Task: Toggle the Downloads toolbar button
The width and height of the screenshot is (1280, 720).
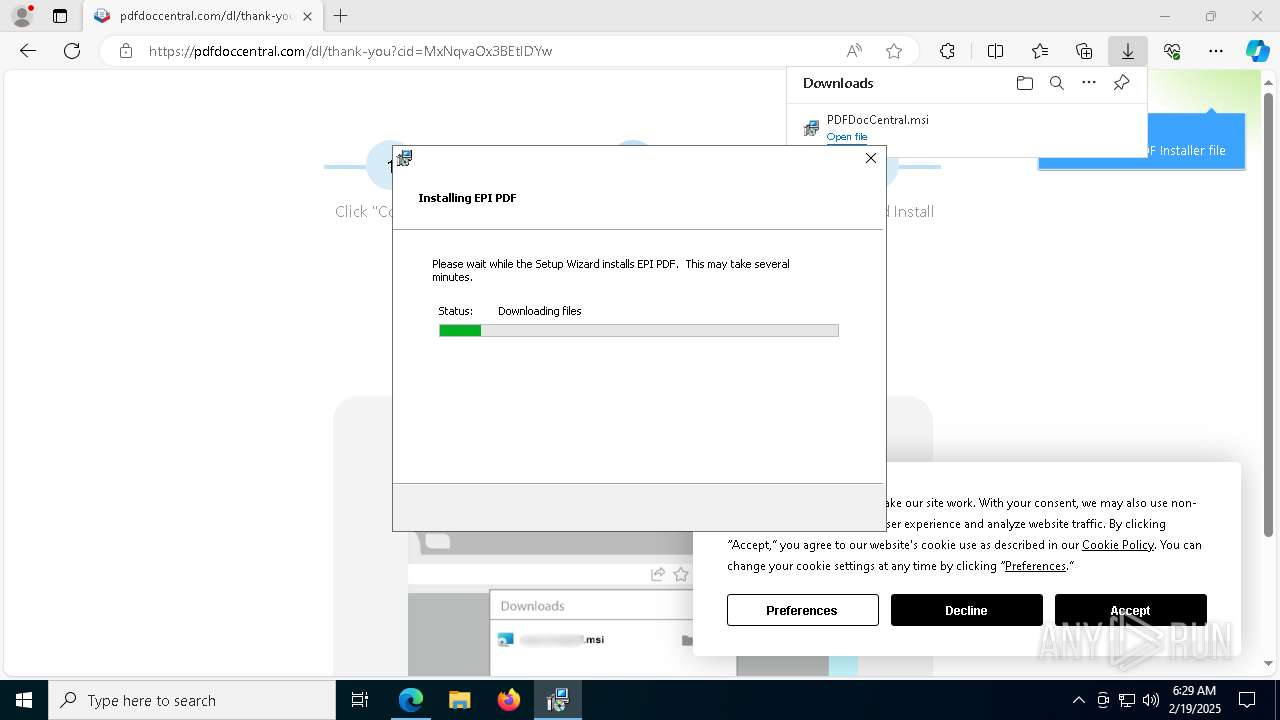Action: coord(1128,51)
